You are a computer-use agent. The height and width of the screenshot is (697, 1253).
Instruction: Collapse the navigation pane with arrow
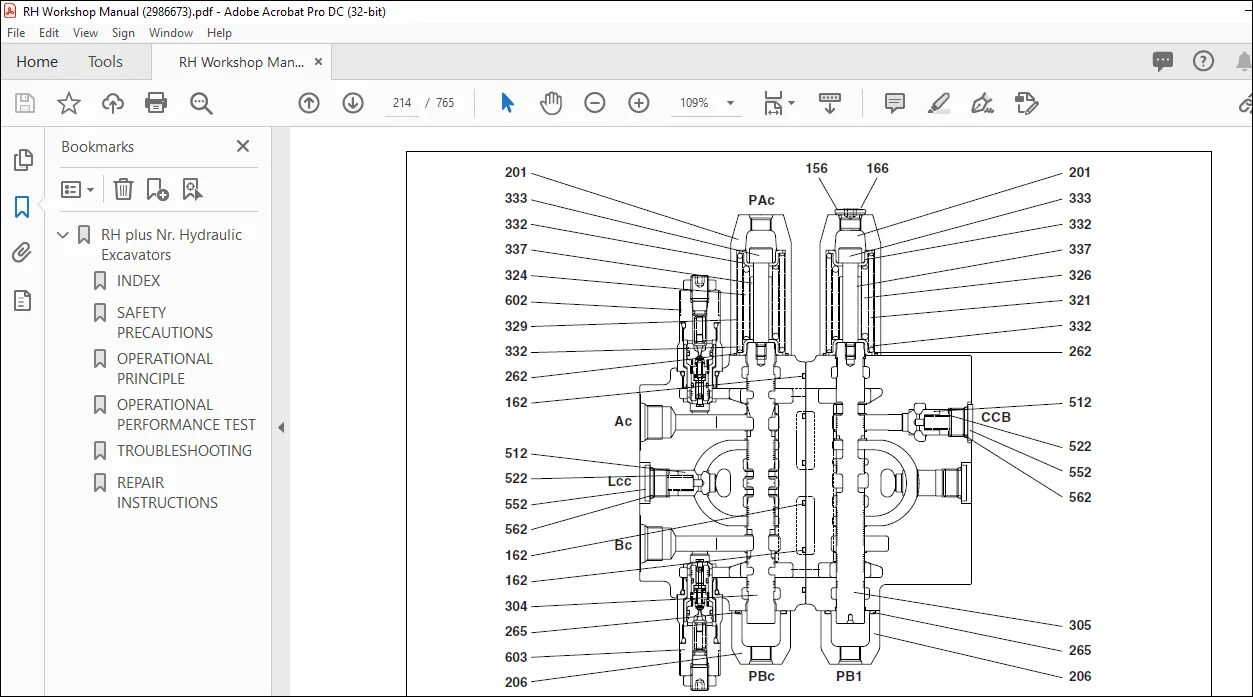281,427
